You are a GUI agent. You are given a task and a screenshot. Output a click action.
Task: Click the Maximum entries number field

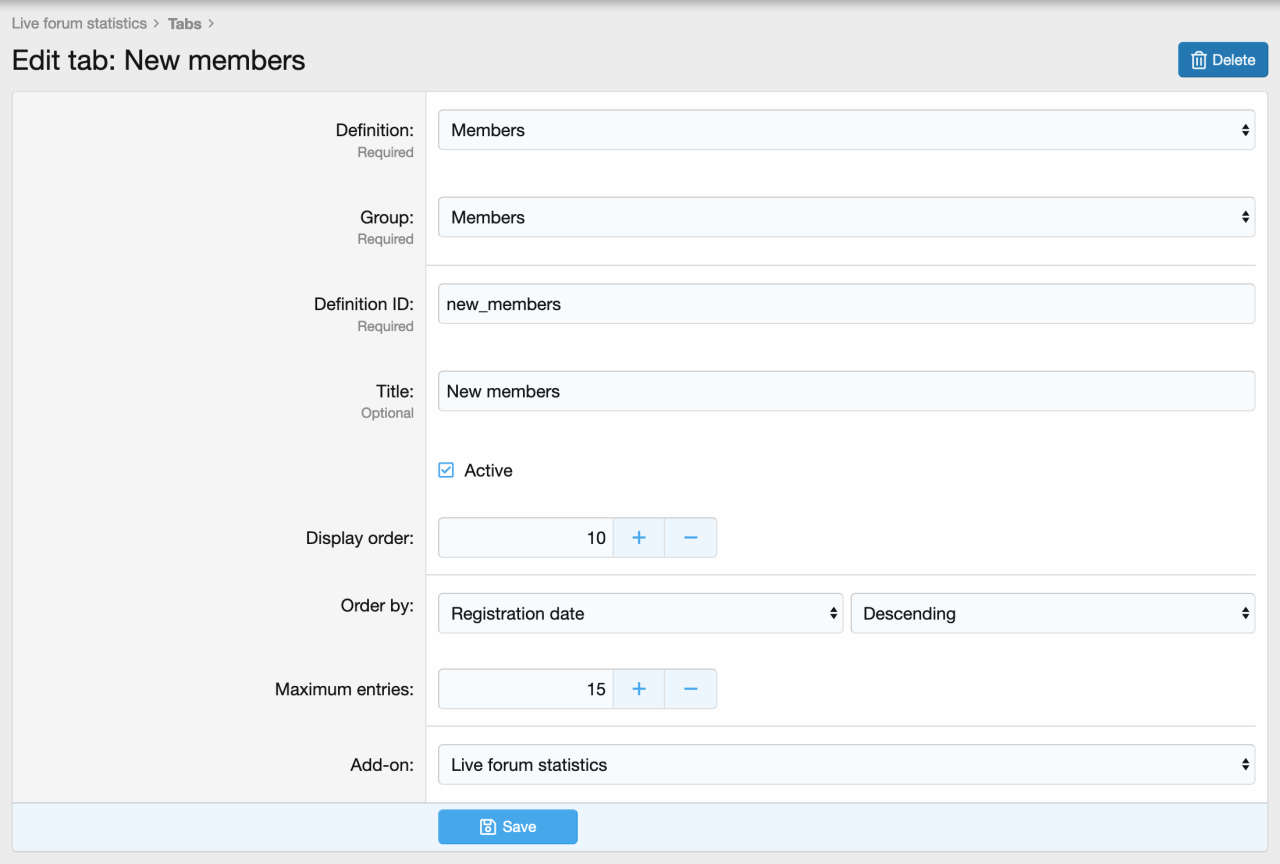point(526,689)
